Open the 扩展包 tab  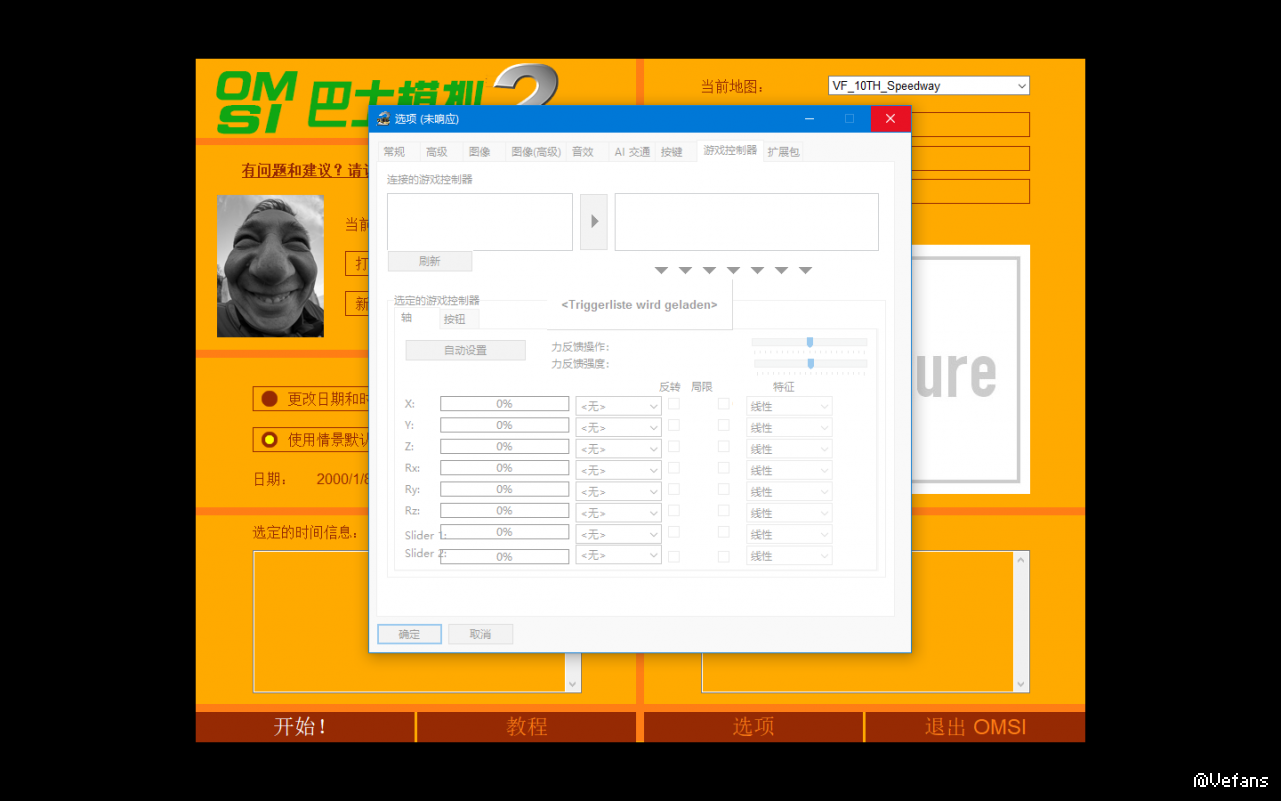click(x=783, y=152)
